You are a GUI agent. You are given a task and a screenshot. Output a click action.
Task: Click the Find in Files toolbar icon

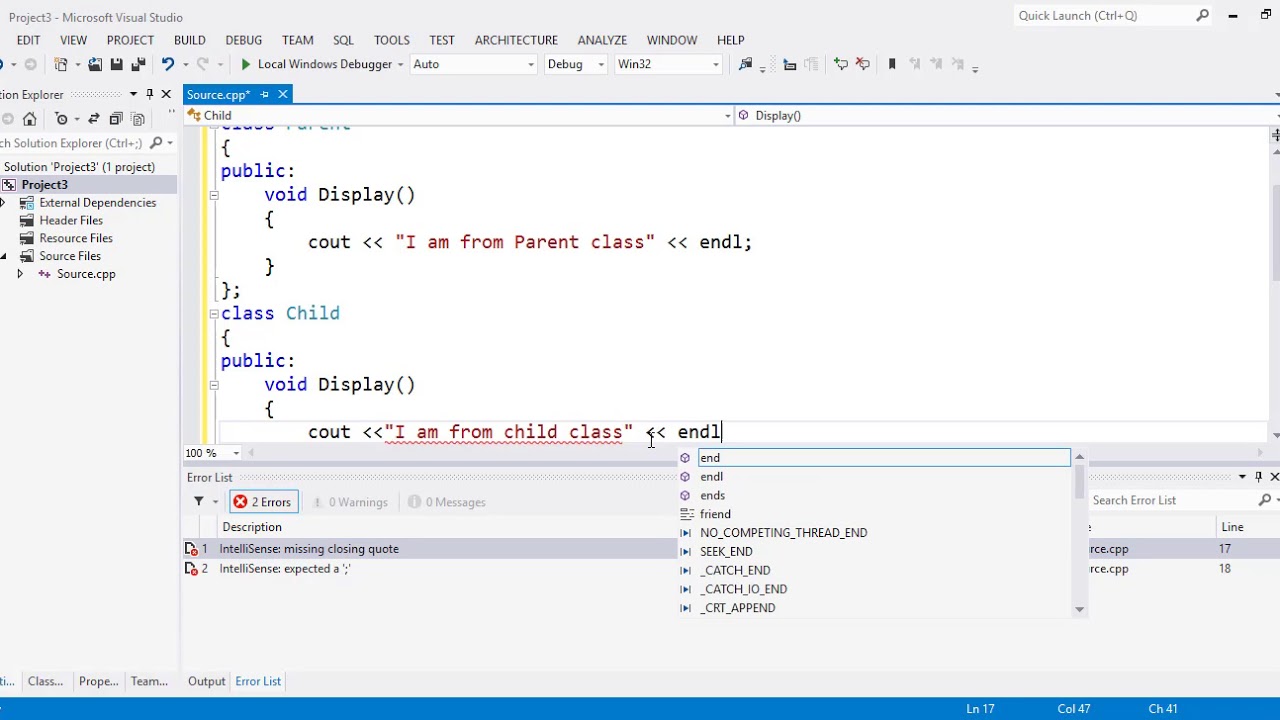tap(745, 64)
